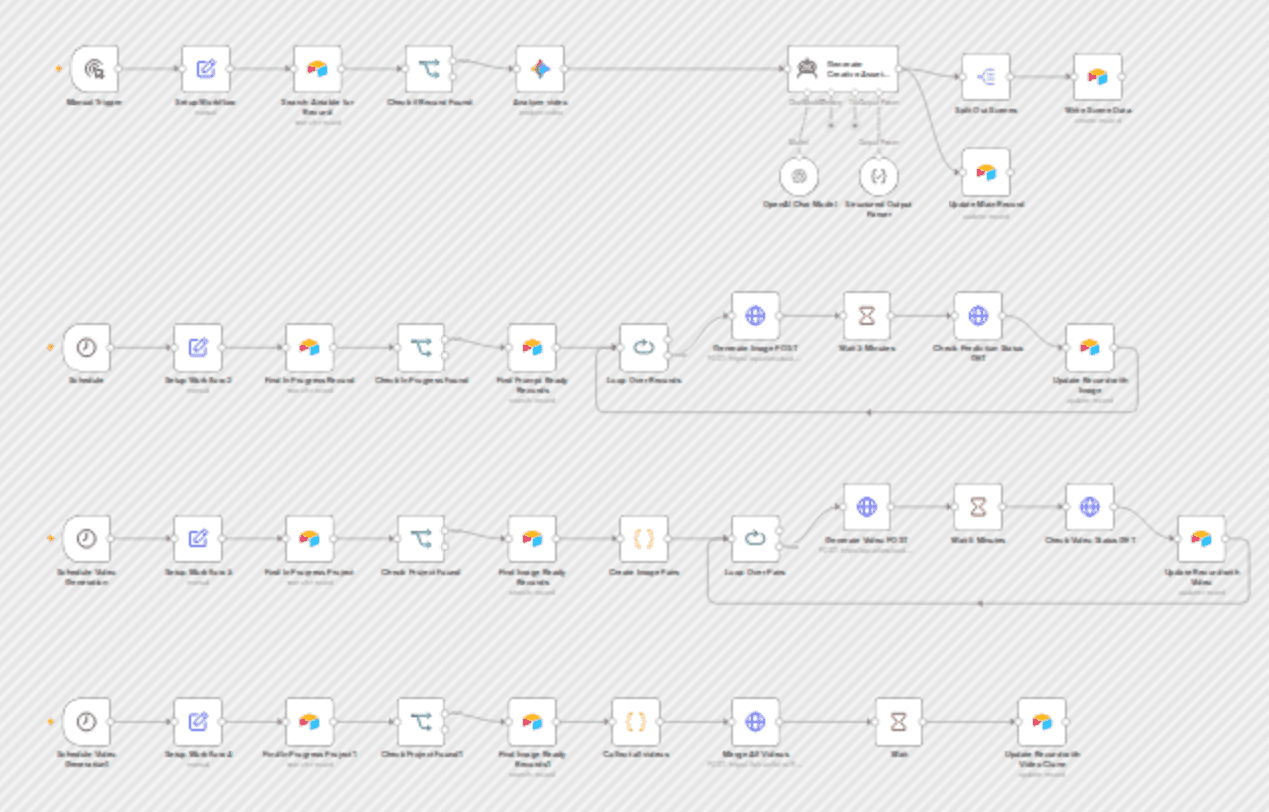The height and width of the screenshot is (812, 1269).
Task: Open the Find Prompt Ready Records node
Action: pos(532,347)
